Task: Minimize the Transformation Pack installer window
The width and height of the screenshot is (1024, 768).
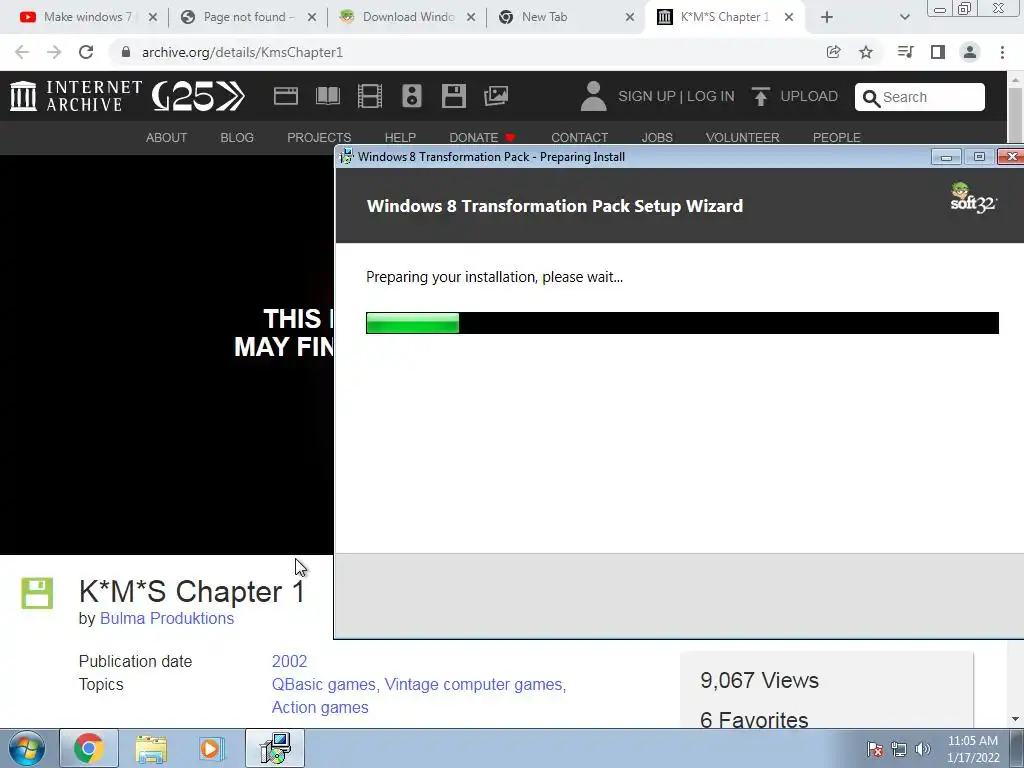Action: 946,157
